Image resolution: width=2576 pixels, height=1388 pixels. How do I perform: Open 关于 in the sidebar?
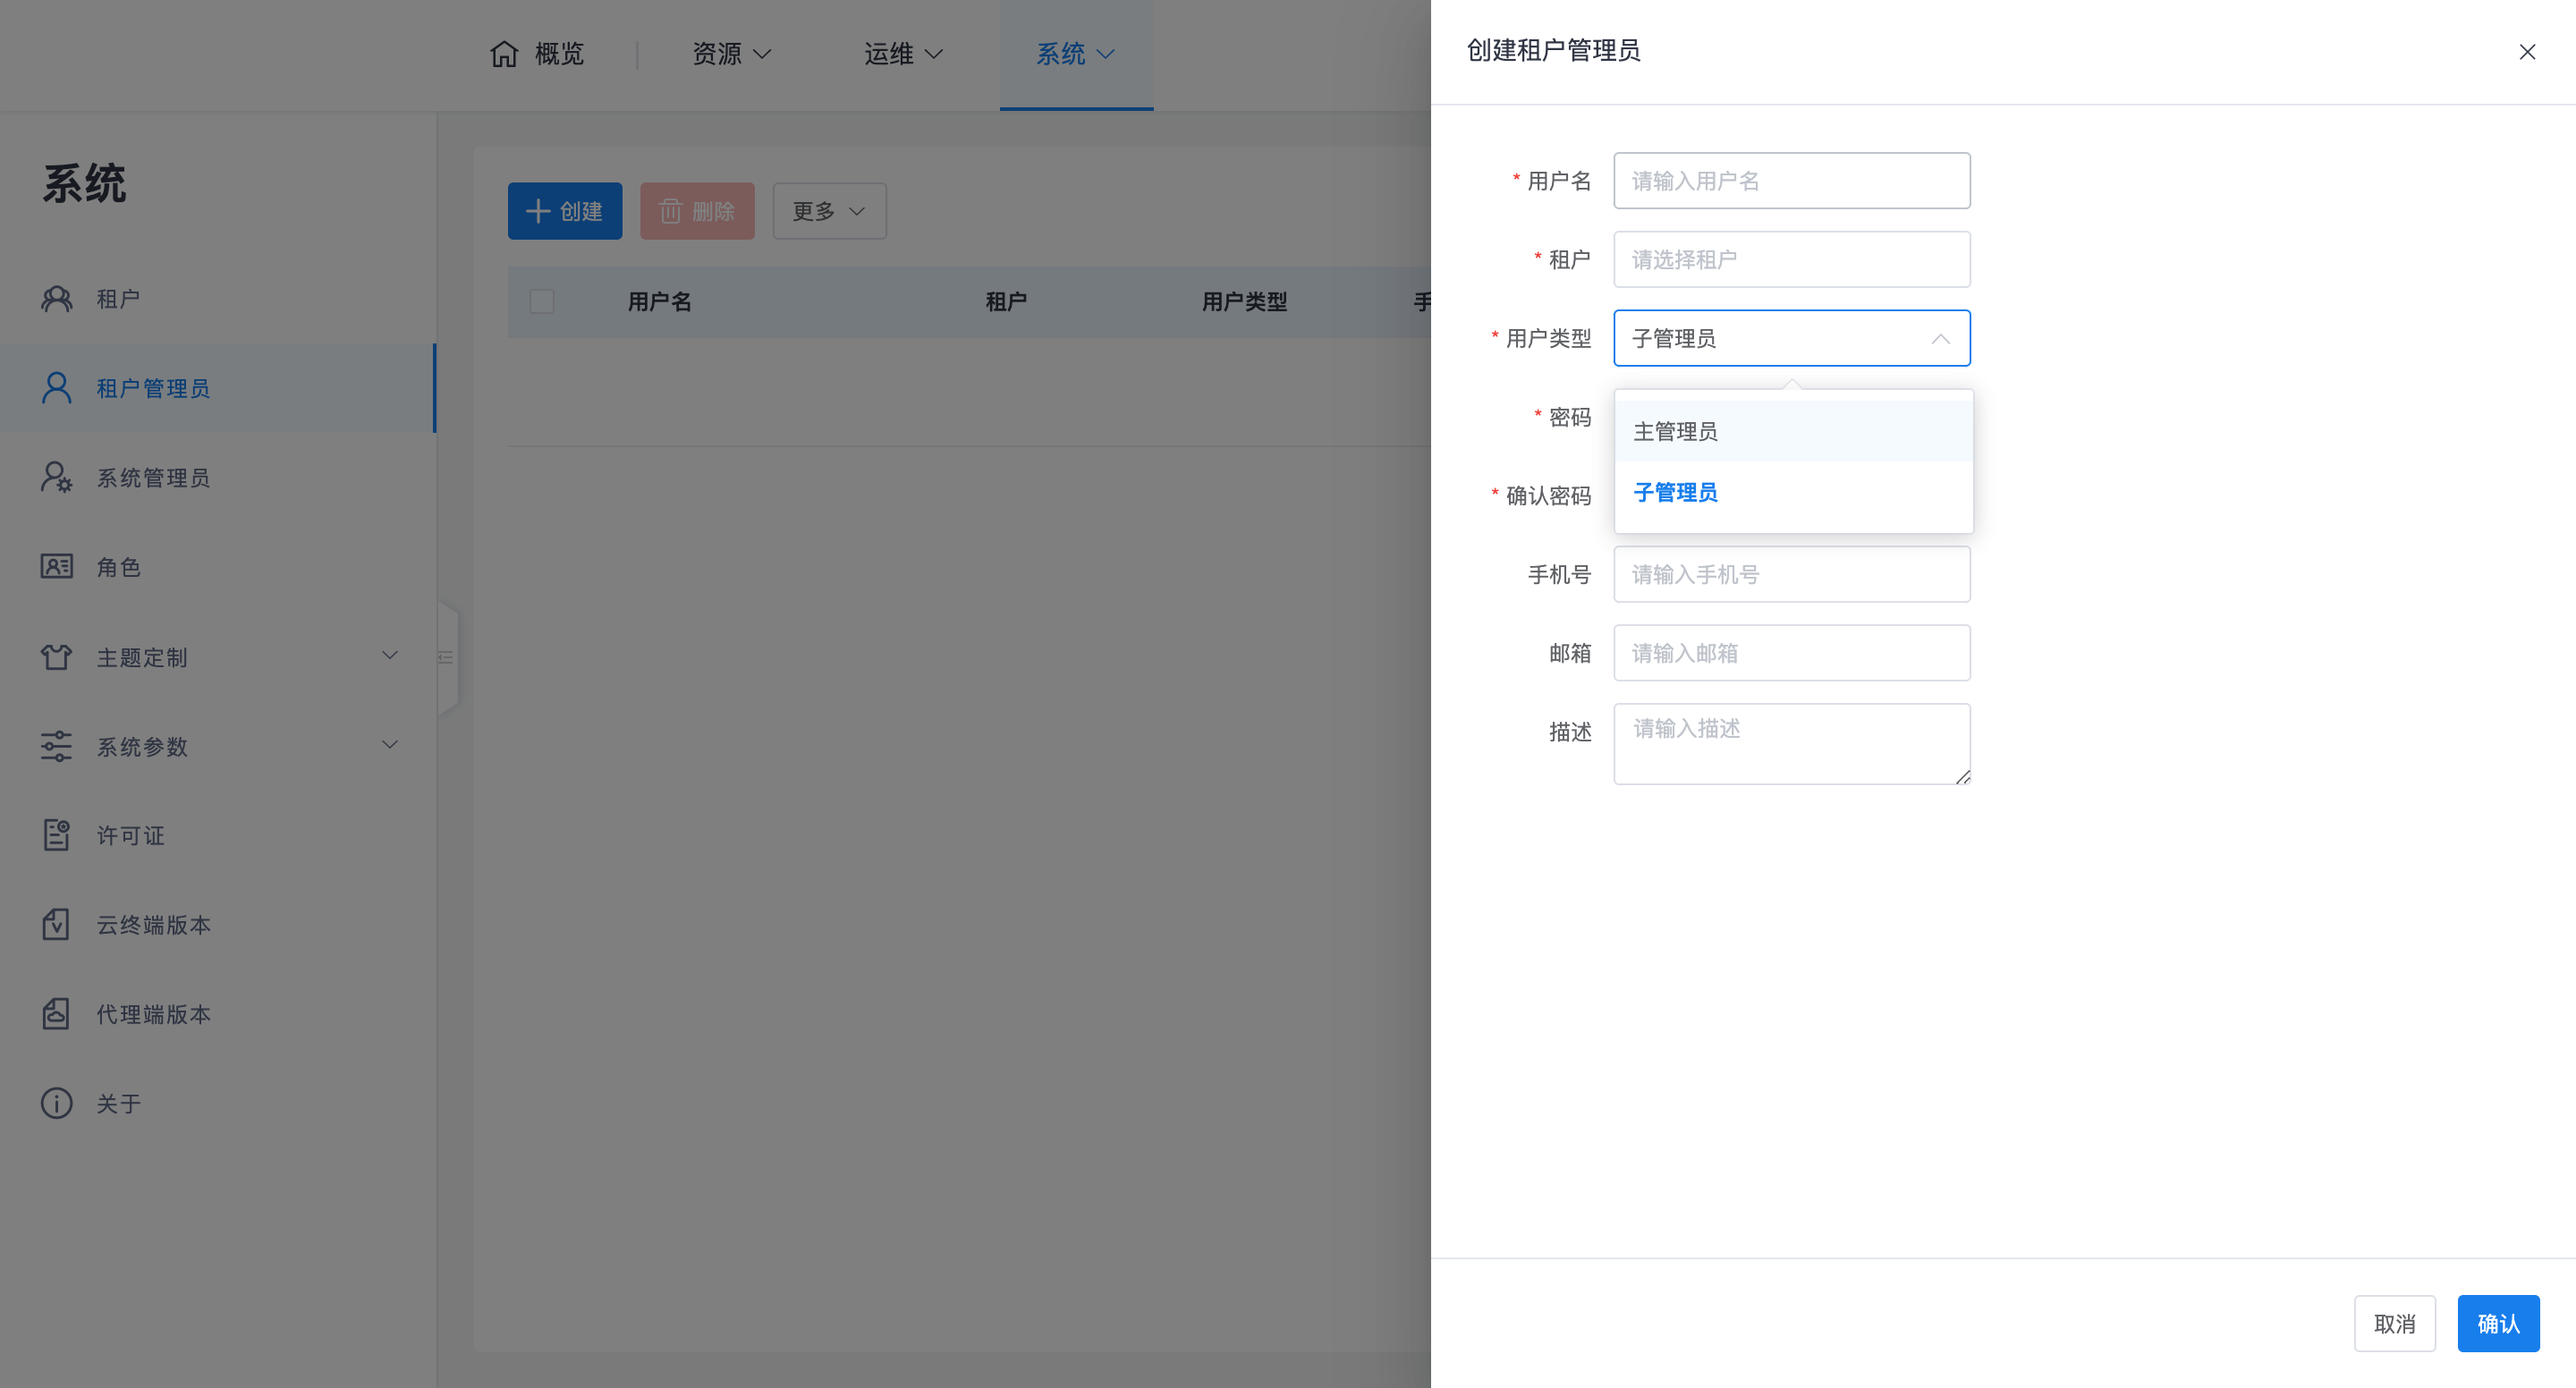coord(218,1103)
